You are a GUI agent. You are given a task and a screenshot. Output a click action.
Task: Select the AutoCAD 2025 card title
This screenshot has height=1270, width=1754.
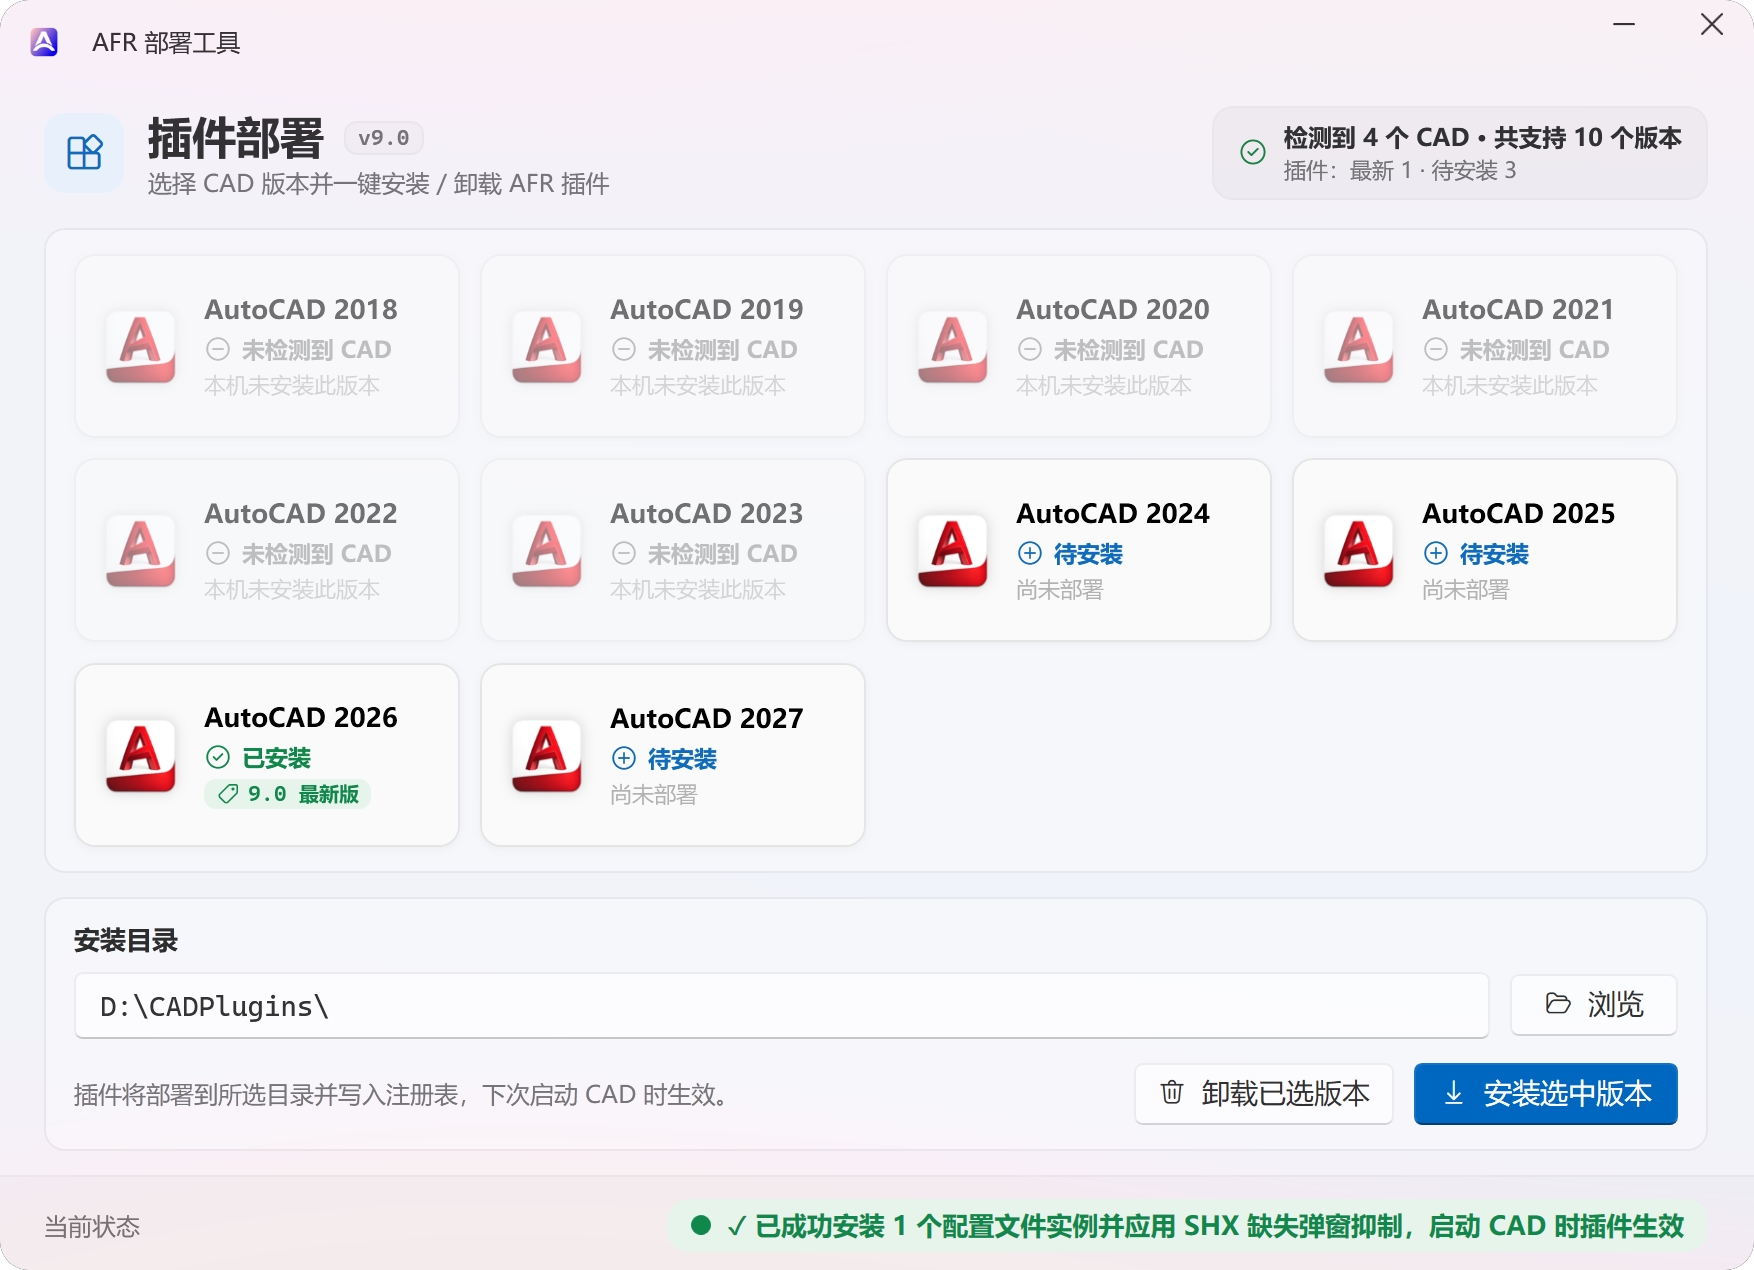pos(1519,514)
